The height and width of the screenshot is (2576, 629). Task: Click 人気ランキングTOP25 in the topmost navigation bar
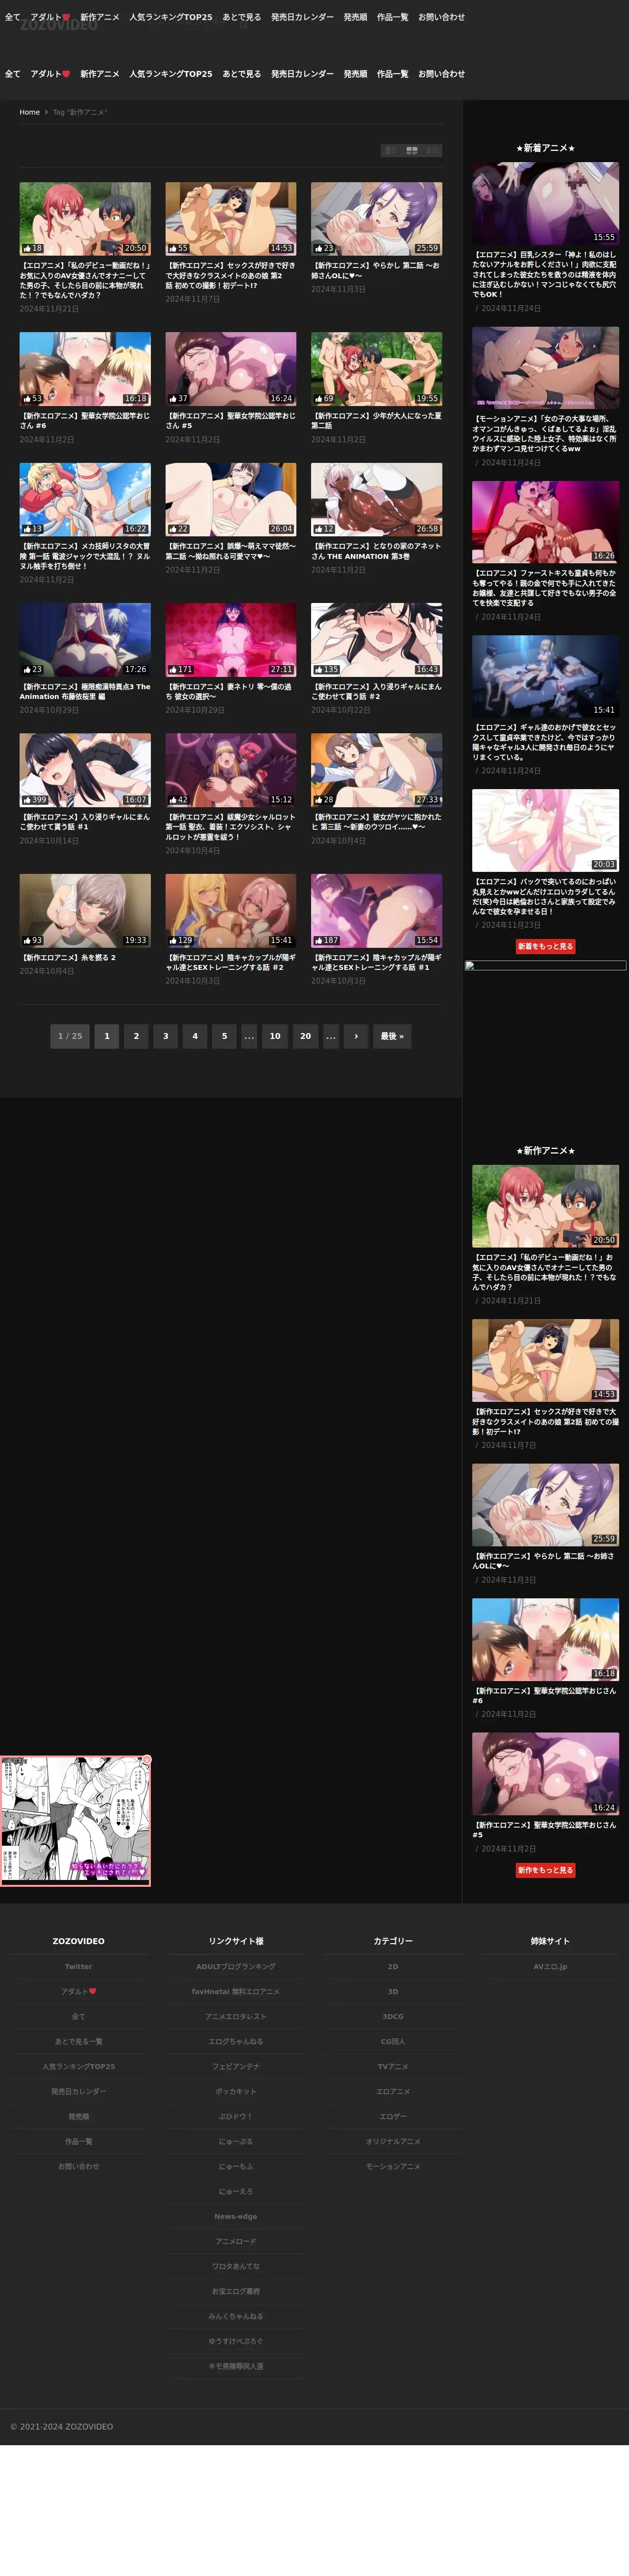[171, 17]
